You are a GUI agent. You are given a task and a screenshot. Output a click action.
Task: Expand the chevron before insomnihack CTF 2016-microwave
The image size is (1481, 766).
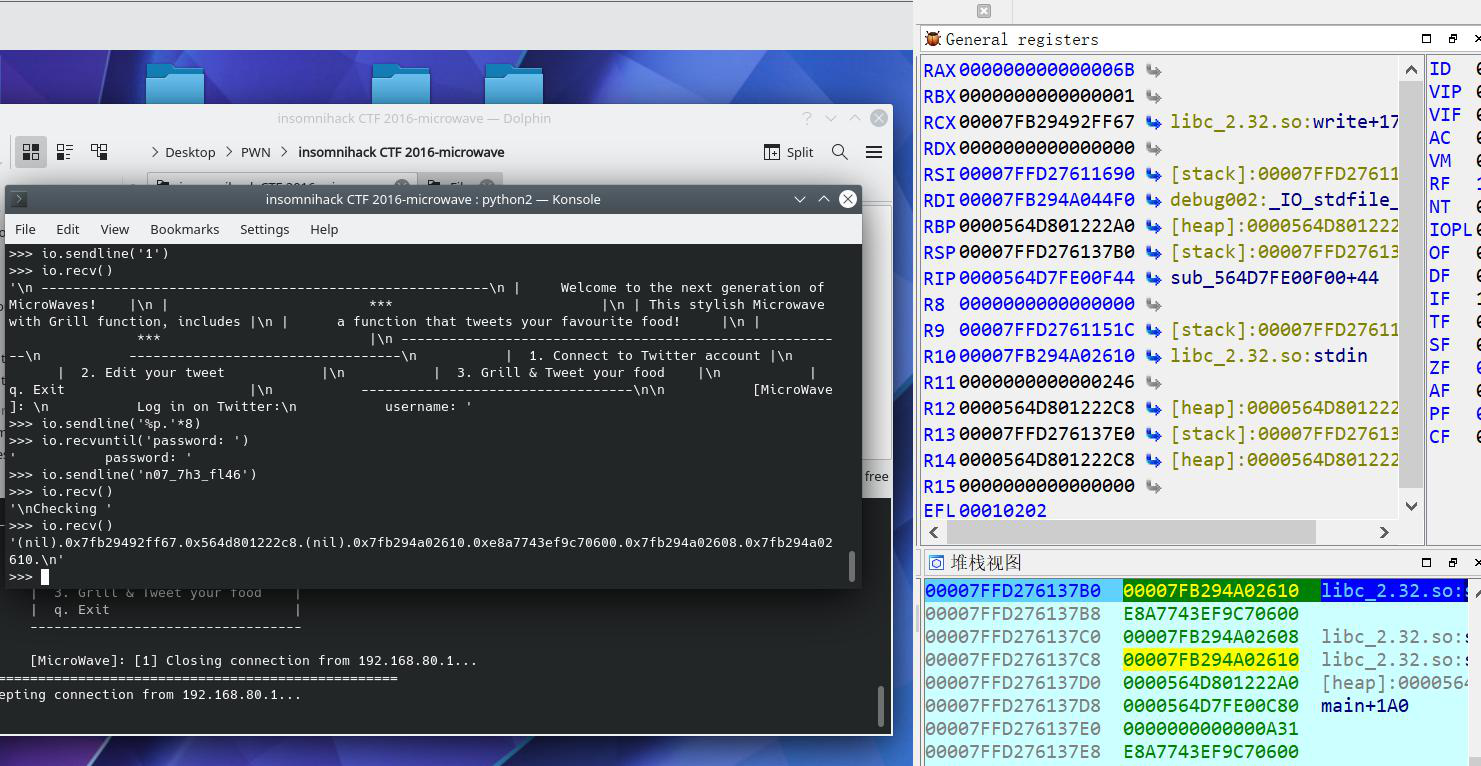(x=284, y=152)
